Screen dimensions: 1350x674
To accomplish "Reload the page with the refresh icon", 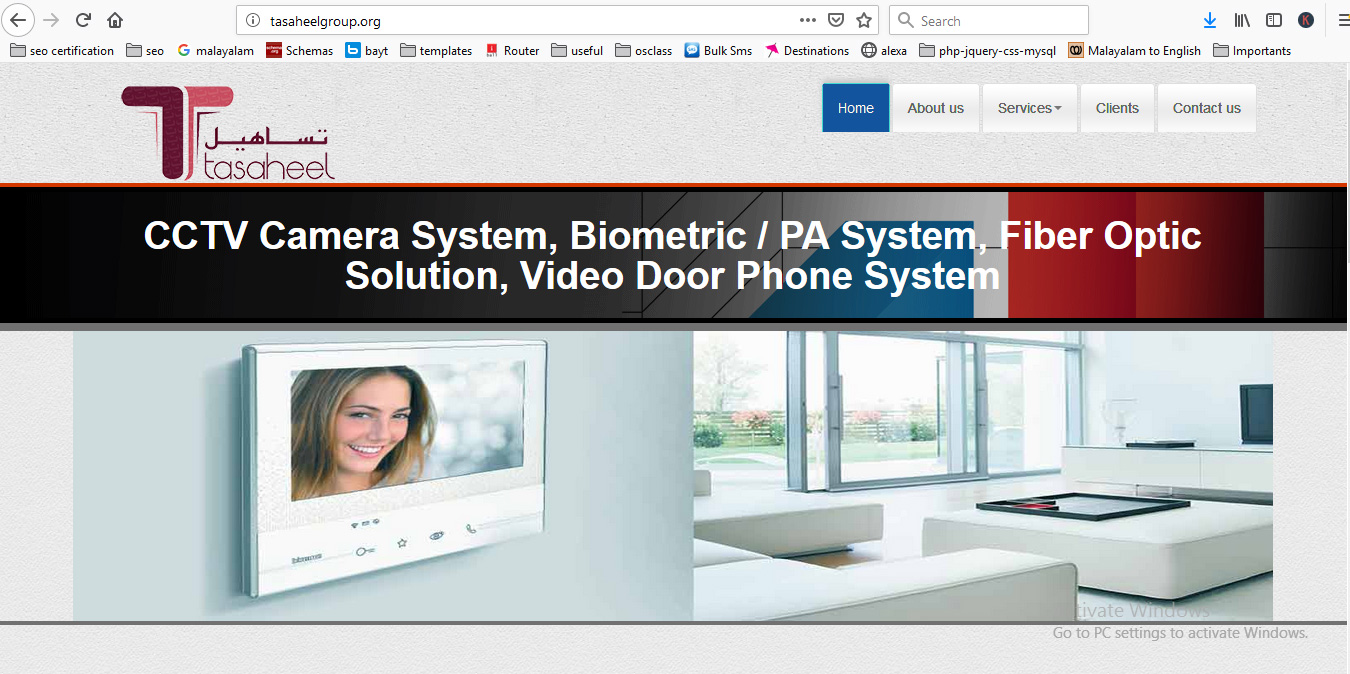I will pos(82,19).
